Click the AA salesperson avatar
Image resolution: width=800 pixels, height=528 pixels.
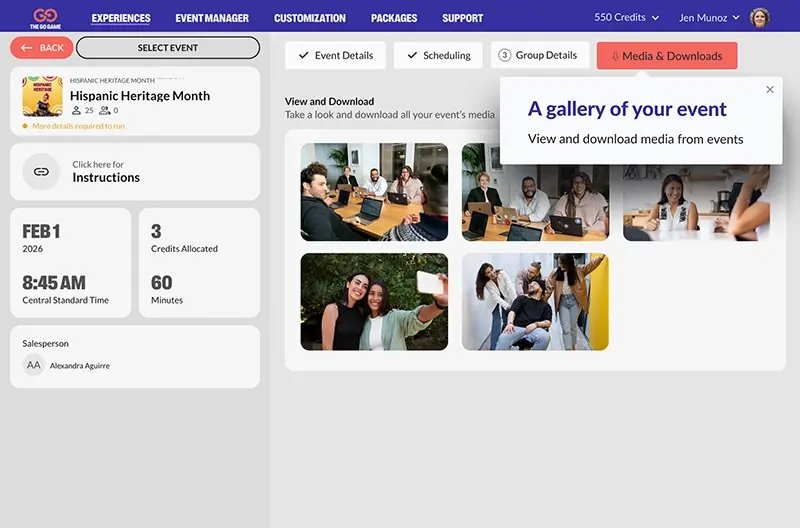34,365
